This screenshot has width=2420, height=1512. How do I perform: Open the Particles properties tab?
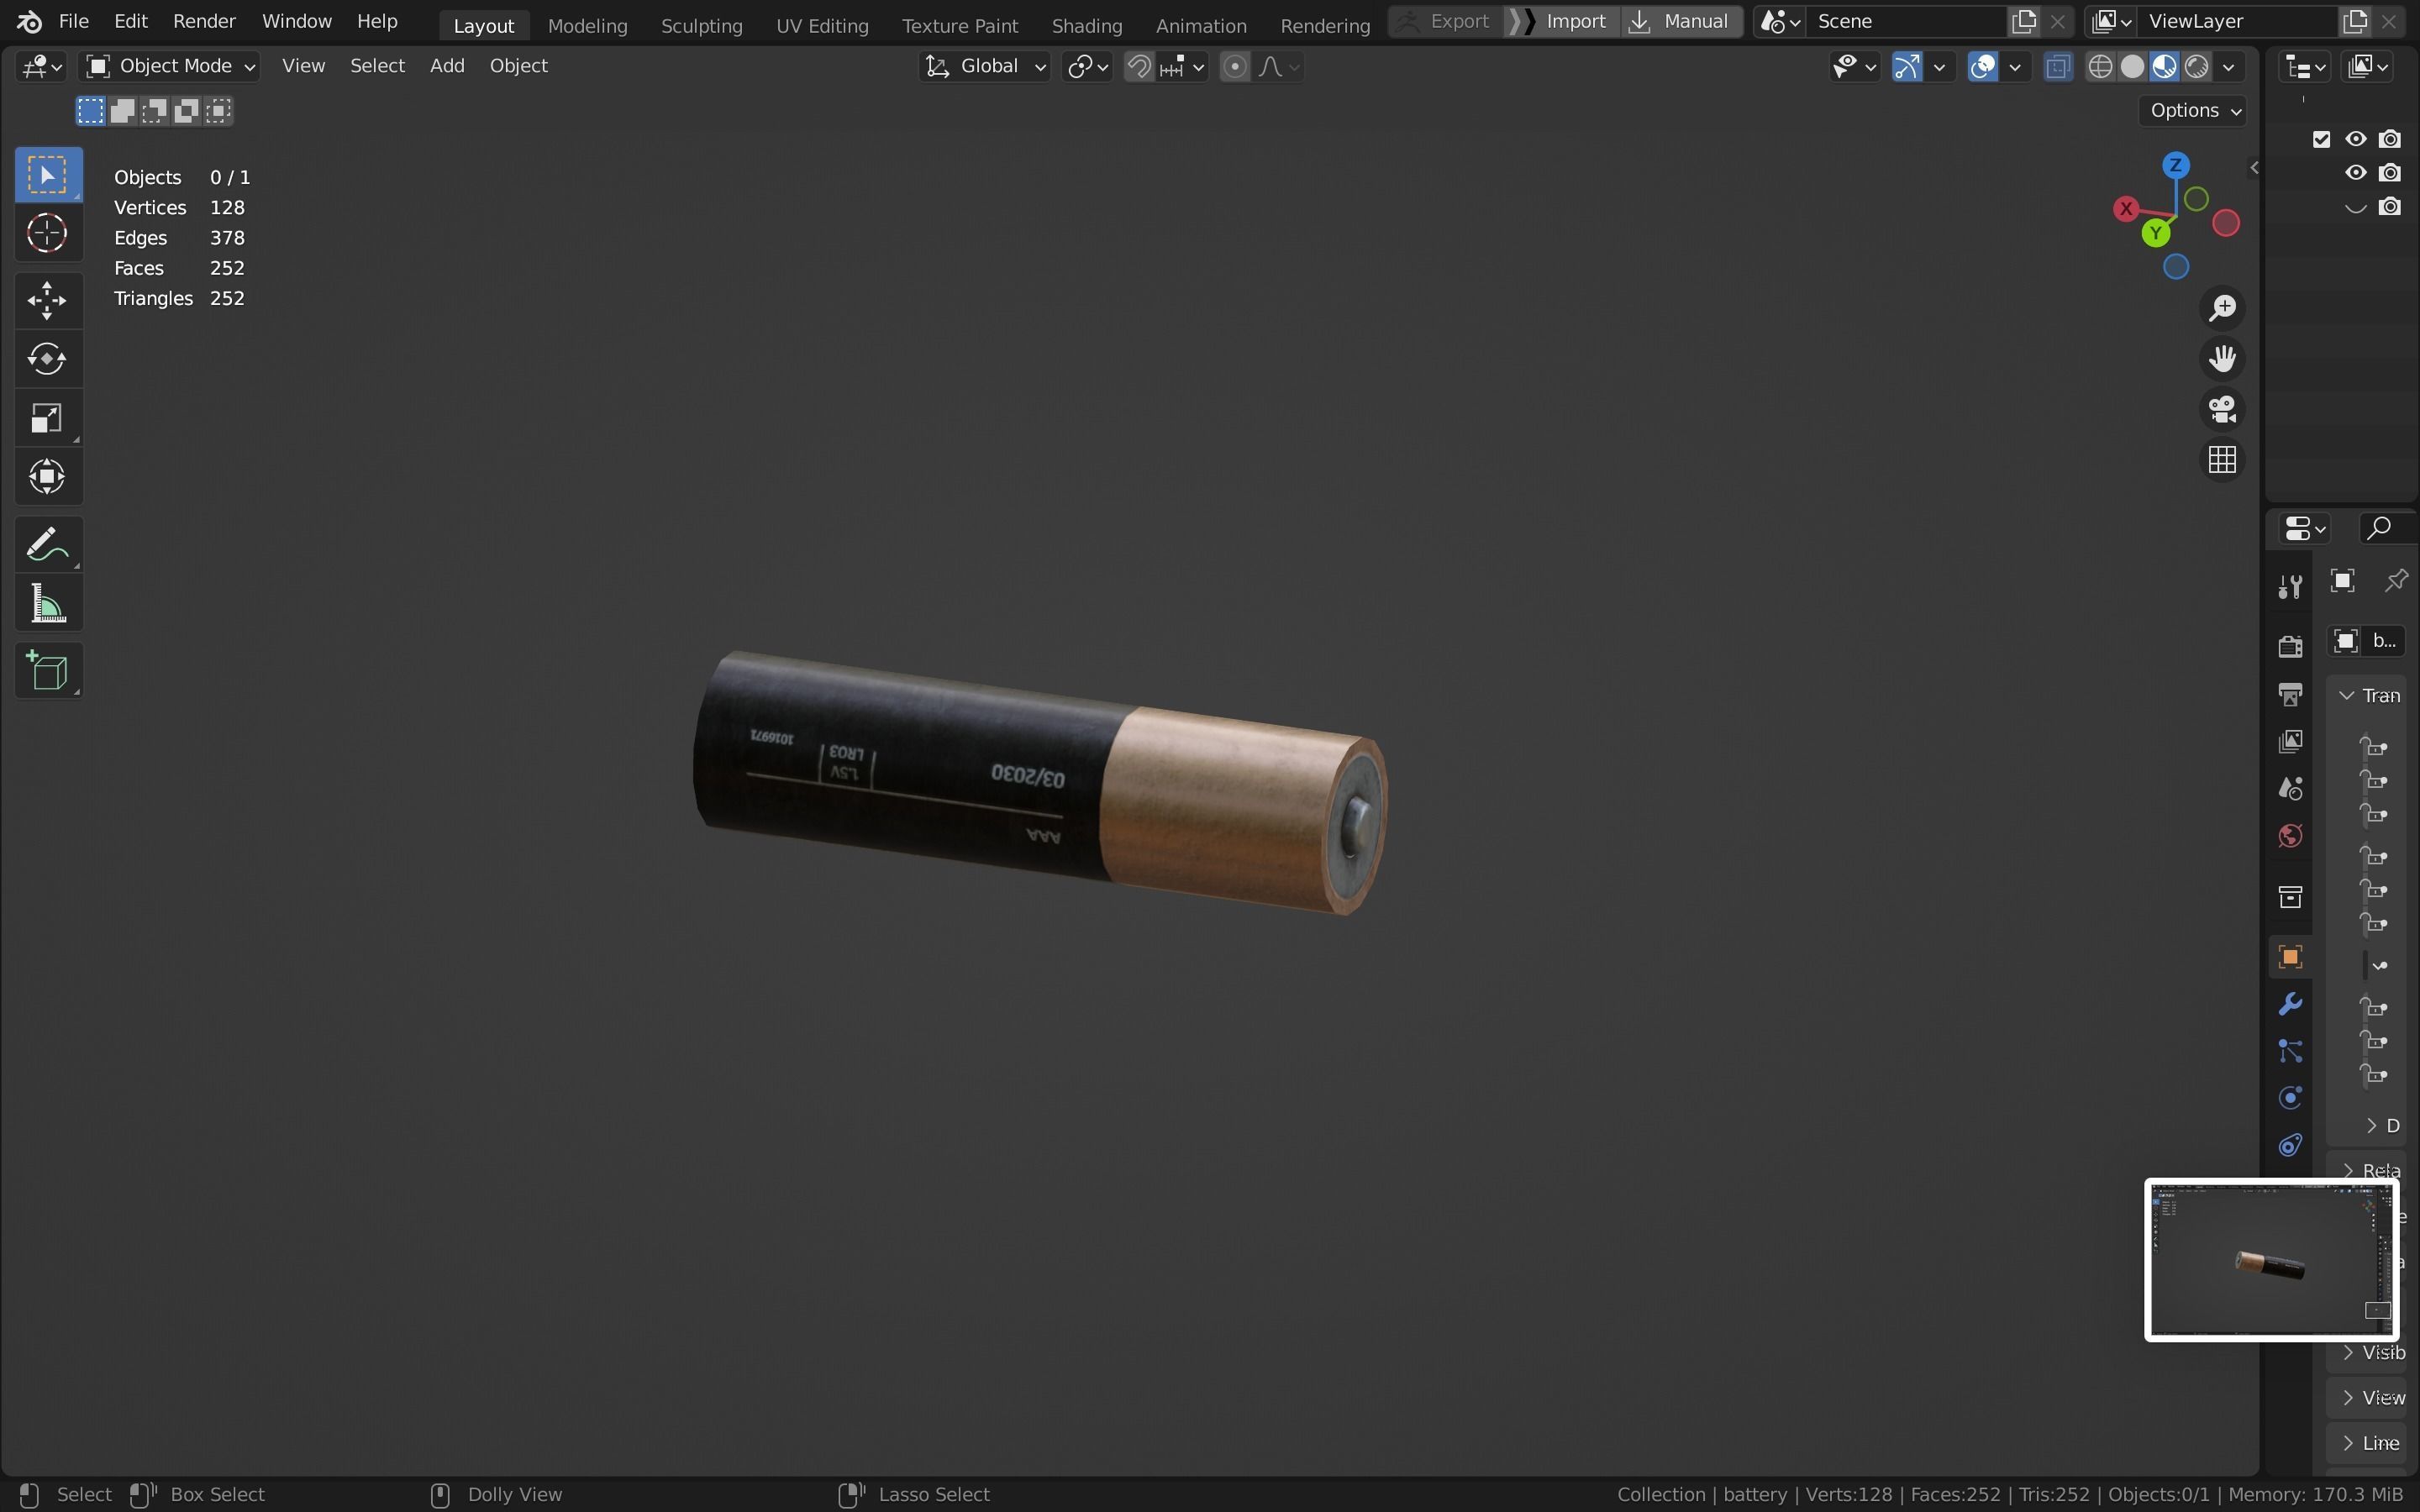pos(2290,1051)
